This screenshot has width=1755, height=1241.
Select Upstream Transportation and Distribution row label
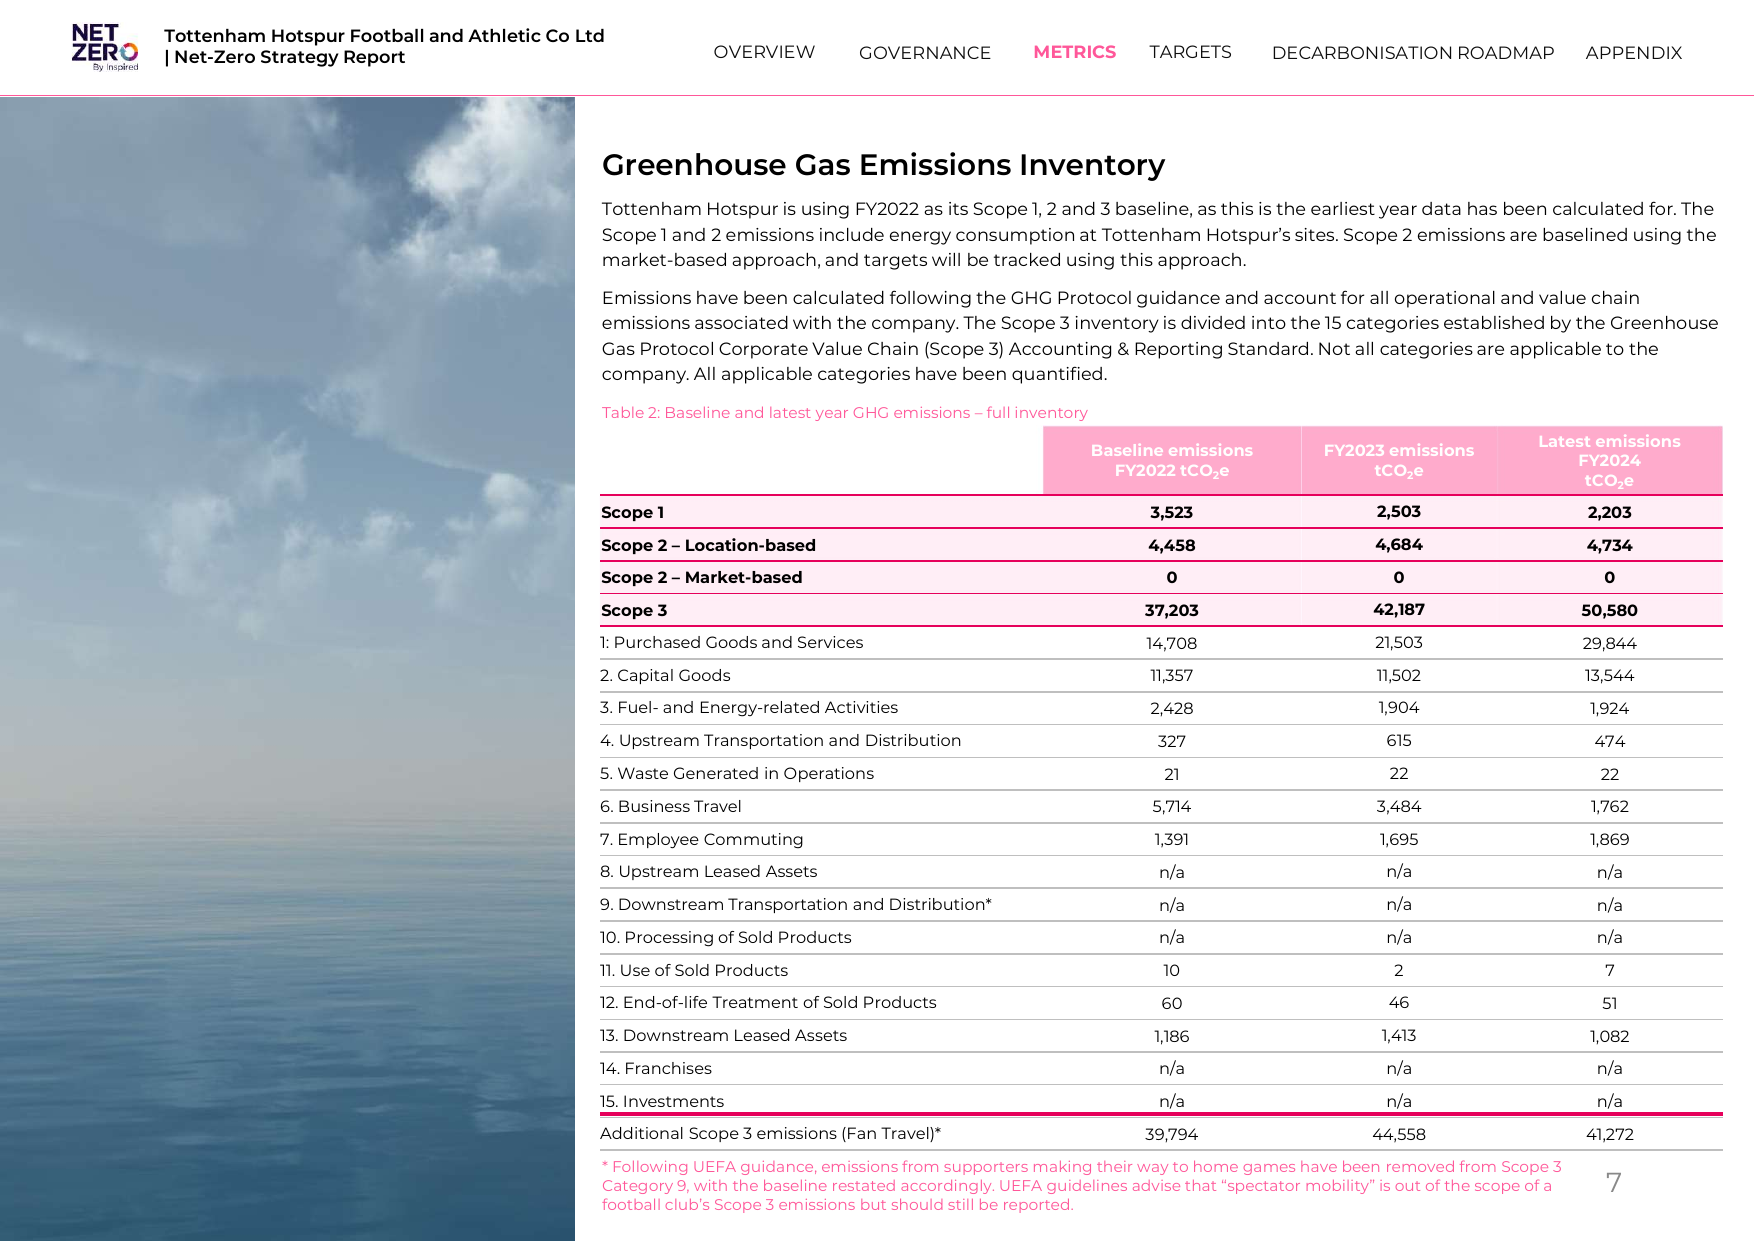coord(780,740)
